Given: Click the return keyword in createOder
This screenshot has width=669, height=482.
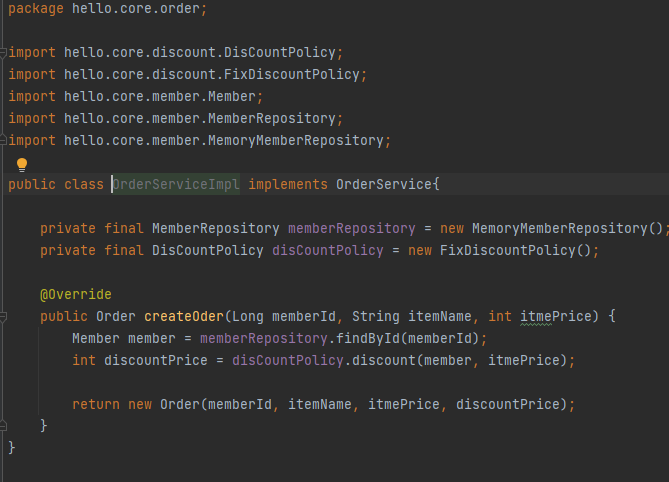Looking at the screenshot, I should point(96,404).
